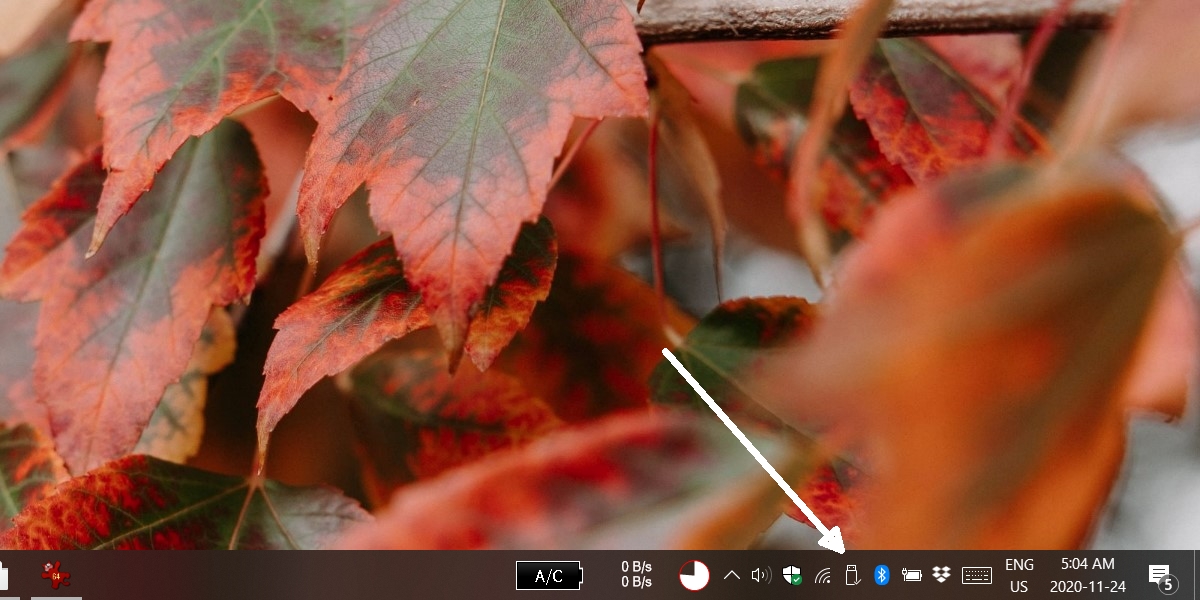The height and width of the screenshot is (600, 1200).
Task: Open the Bluetooth devices icon
Action: (881, 575)
